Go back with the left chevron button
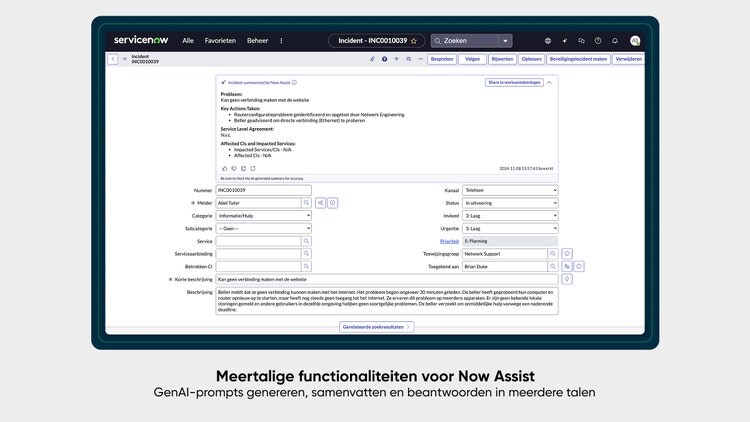The width and height of the screenshot is (750, 422). pos(113,59)
